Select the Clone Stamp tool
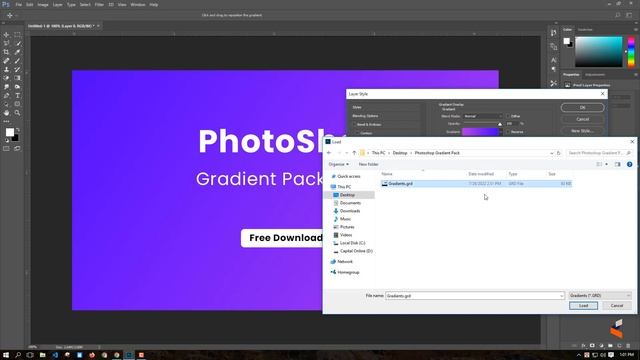The image size is (640, 360). pyautogui.click(x=6, y=69)
